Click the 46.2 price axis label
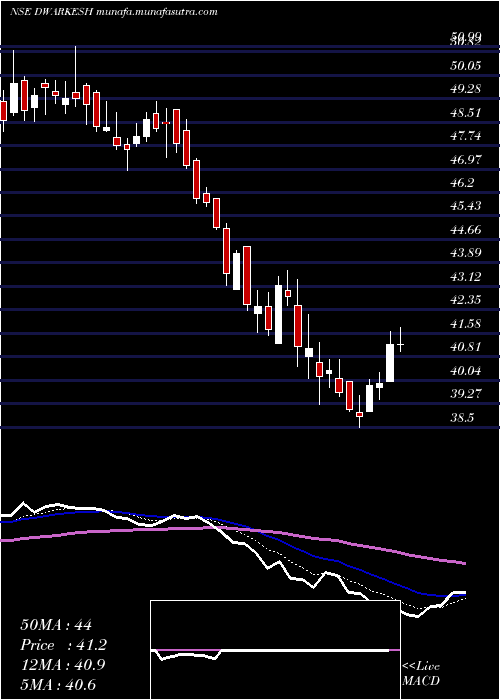Viewport: 500px width, 700px height. (x=462, y=183)
